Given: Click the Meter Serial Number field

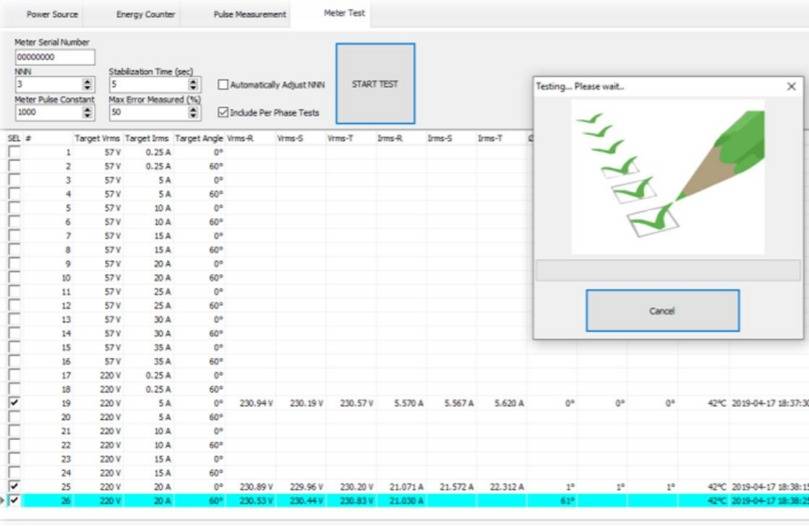Looking at the screenshot, I should tap(54, 58).
